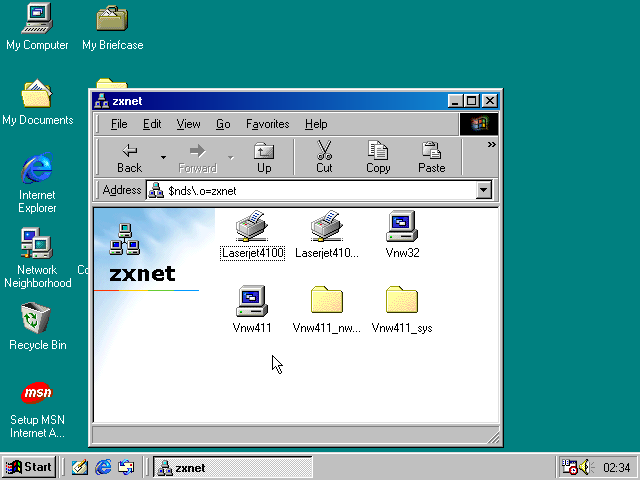
Task: Click the Windows logo throbber in zxnet
Action: pyautogui.click(x=479, y=124)
